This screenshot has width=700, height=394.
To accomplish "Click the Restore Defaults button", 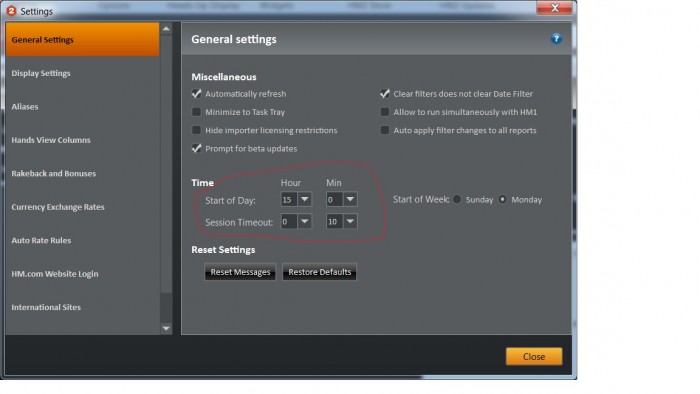I will tap(320, 272).
